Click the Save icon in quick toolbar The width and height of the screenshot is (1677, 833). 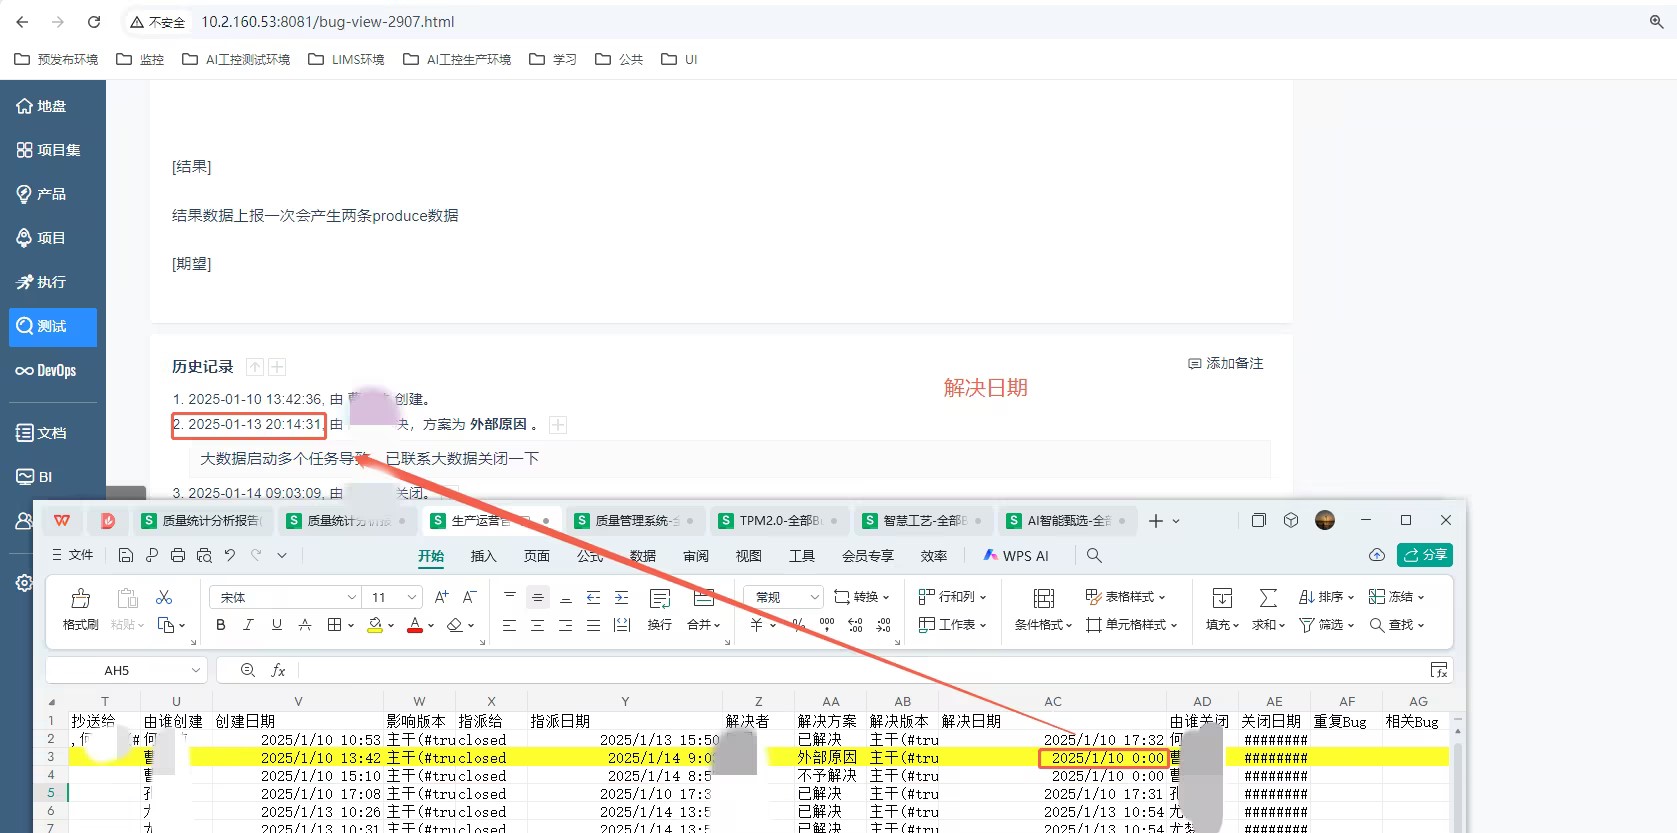coord(126,555)
